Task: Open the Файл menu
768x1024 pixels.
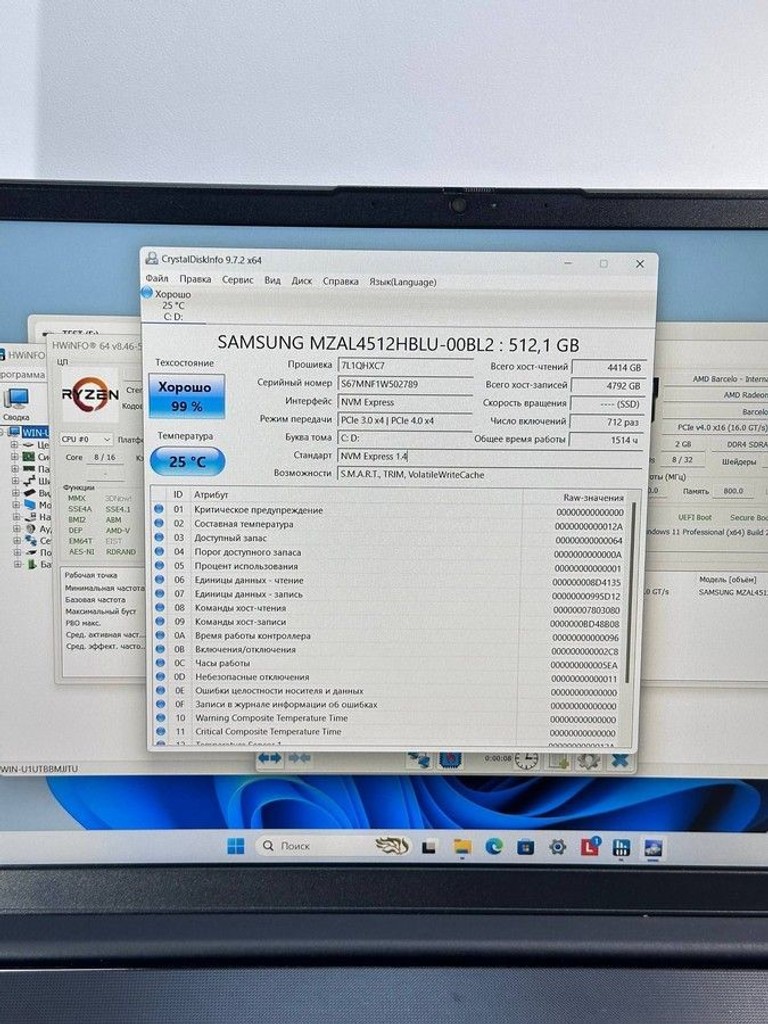Action: click(157, 279)
